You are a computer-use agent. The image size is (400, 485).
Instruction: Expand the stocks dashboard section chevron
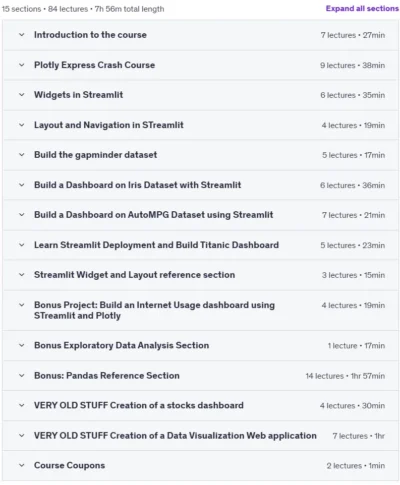click(22, 405)
